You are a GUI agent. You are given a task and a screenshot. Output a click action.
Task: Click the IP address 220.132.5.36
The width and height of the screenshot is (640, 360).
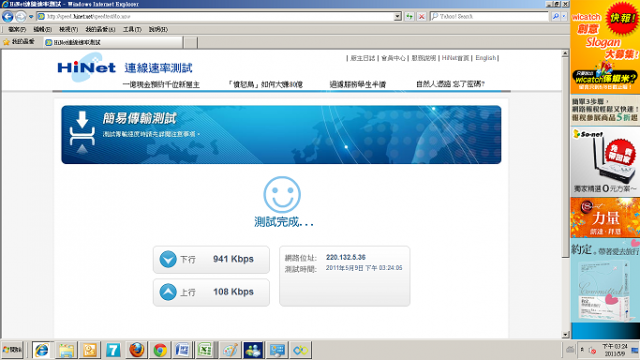click(x=346, y=257)
